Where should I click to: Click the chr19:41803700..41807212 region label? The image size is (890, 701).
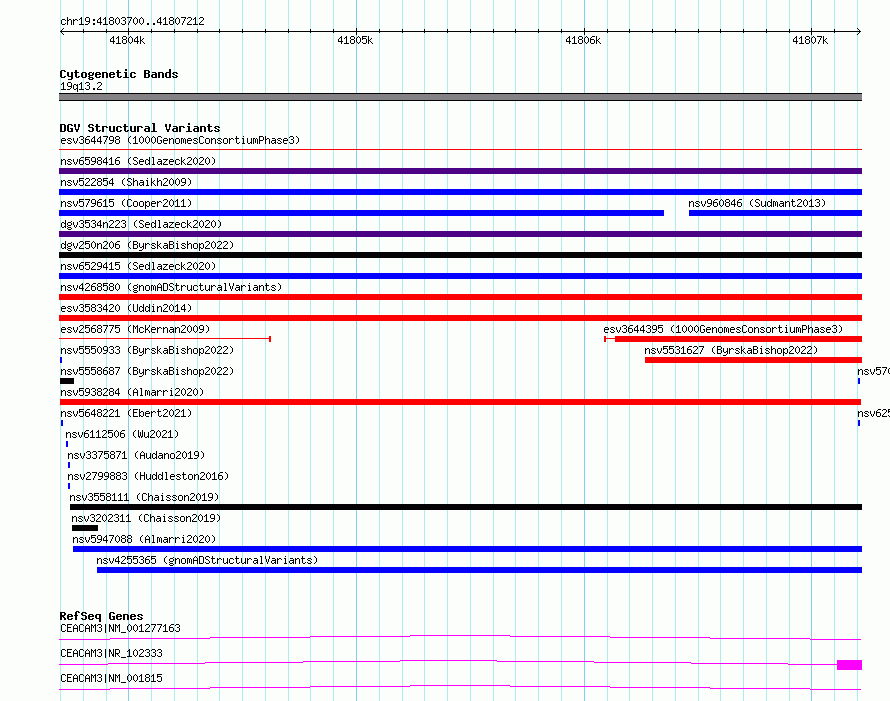pyautogui.click(x=132, y=21)
